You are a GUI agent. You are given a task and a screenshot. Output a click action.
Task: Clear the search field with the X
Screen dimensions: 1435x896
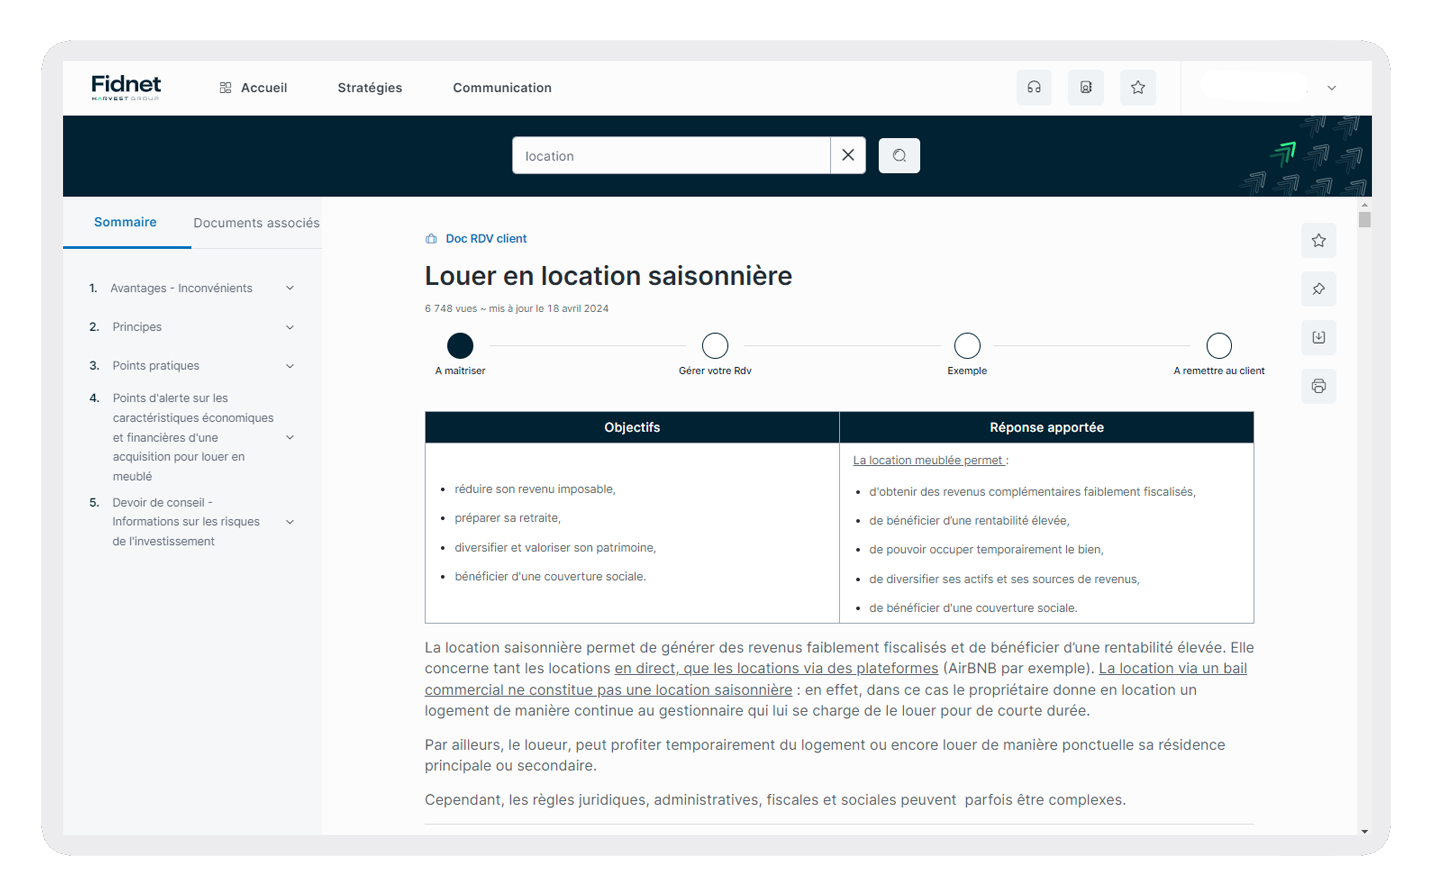pos(848,155)
